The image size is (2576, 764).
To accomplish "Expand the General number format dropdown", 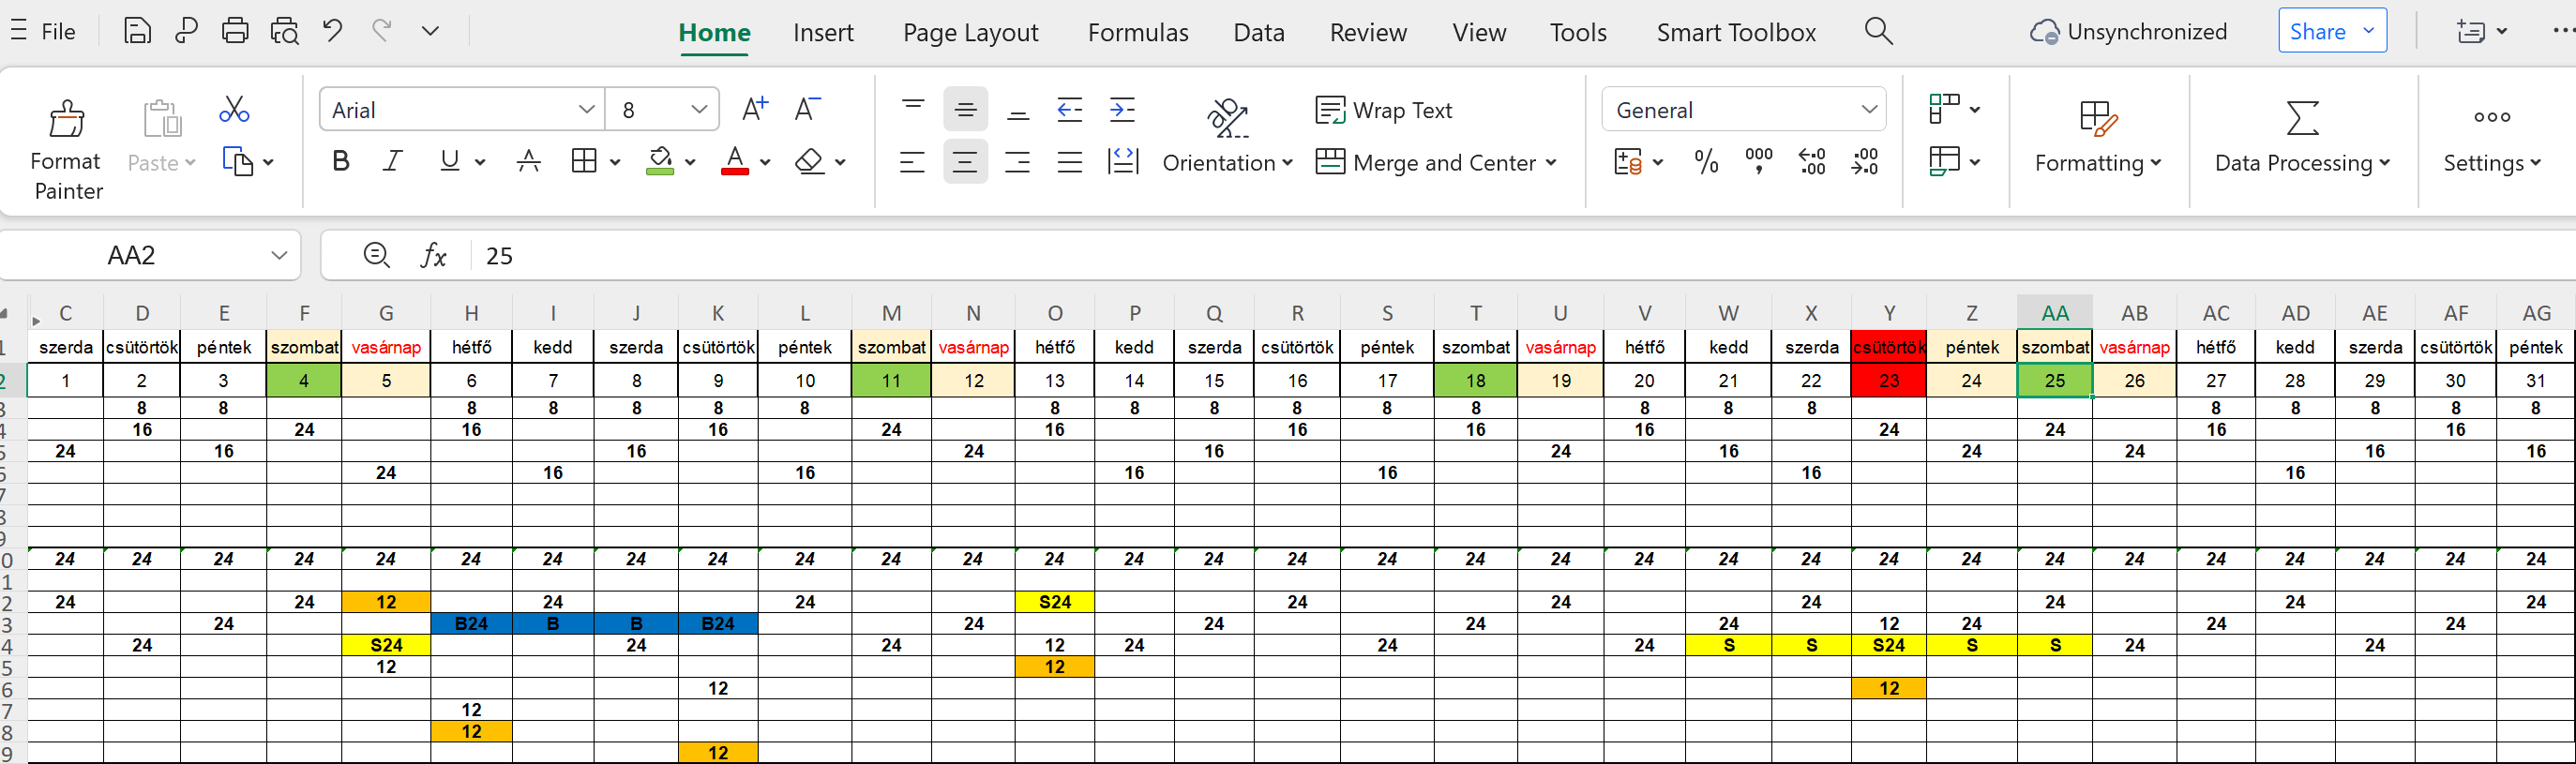I will tap(1868, 110).
